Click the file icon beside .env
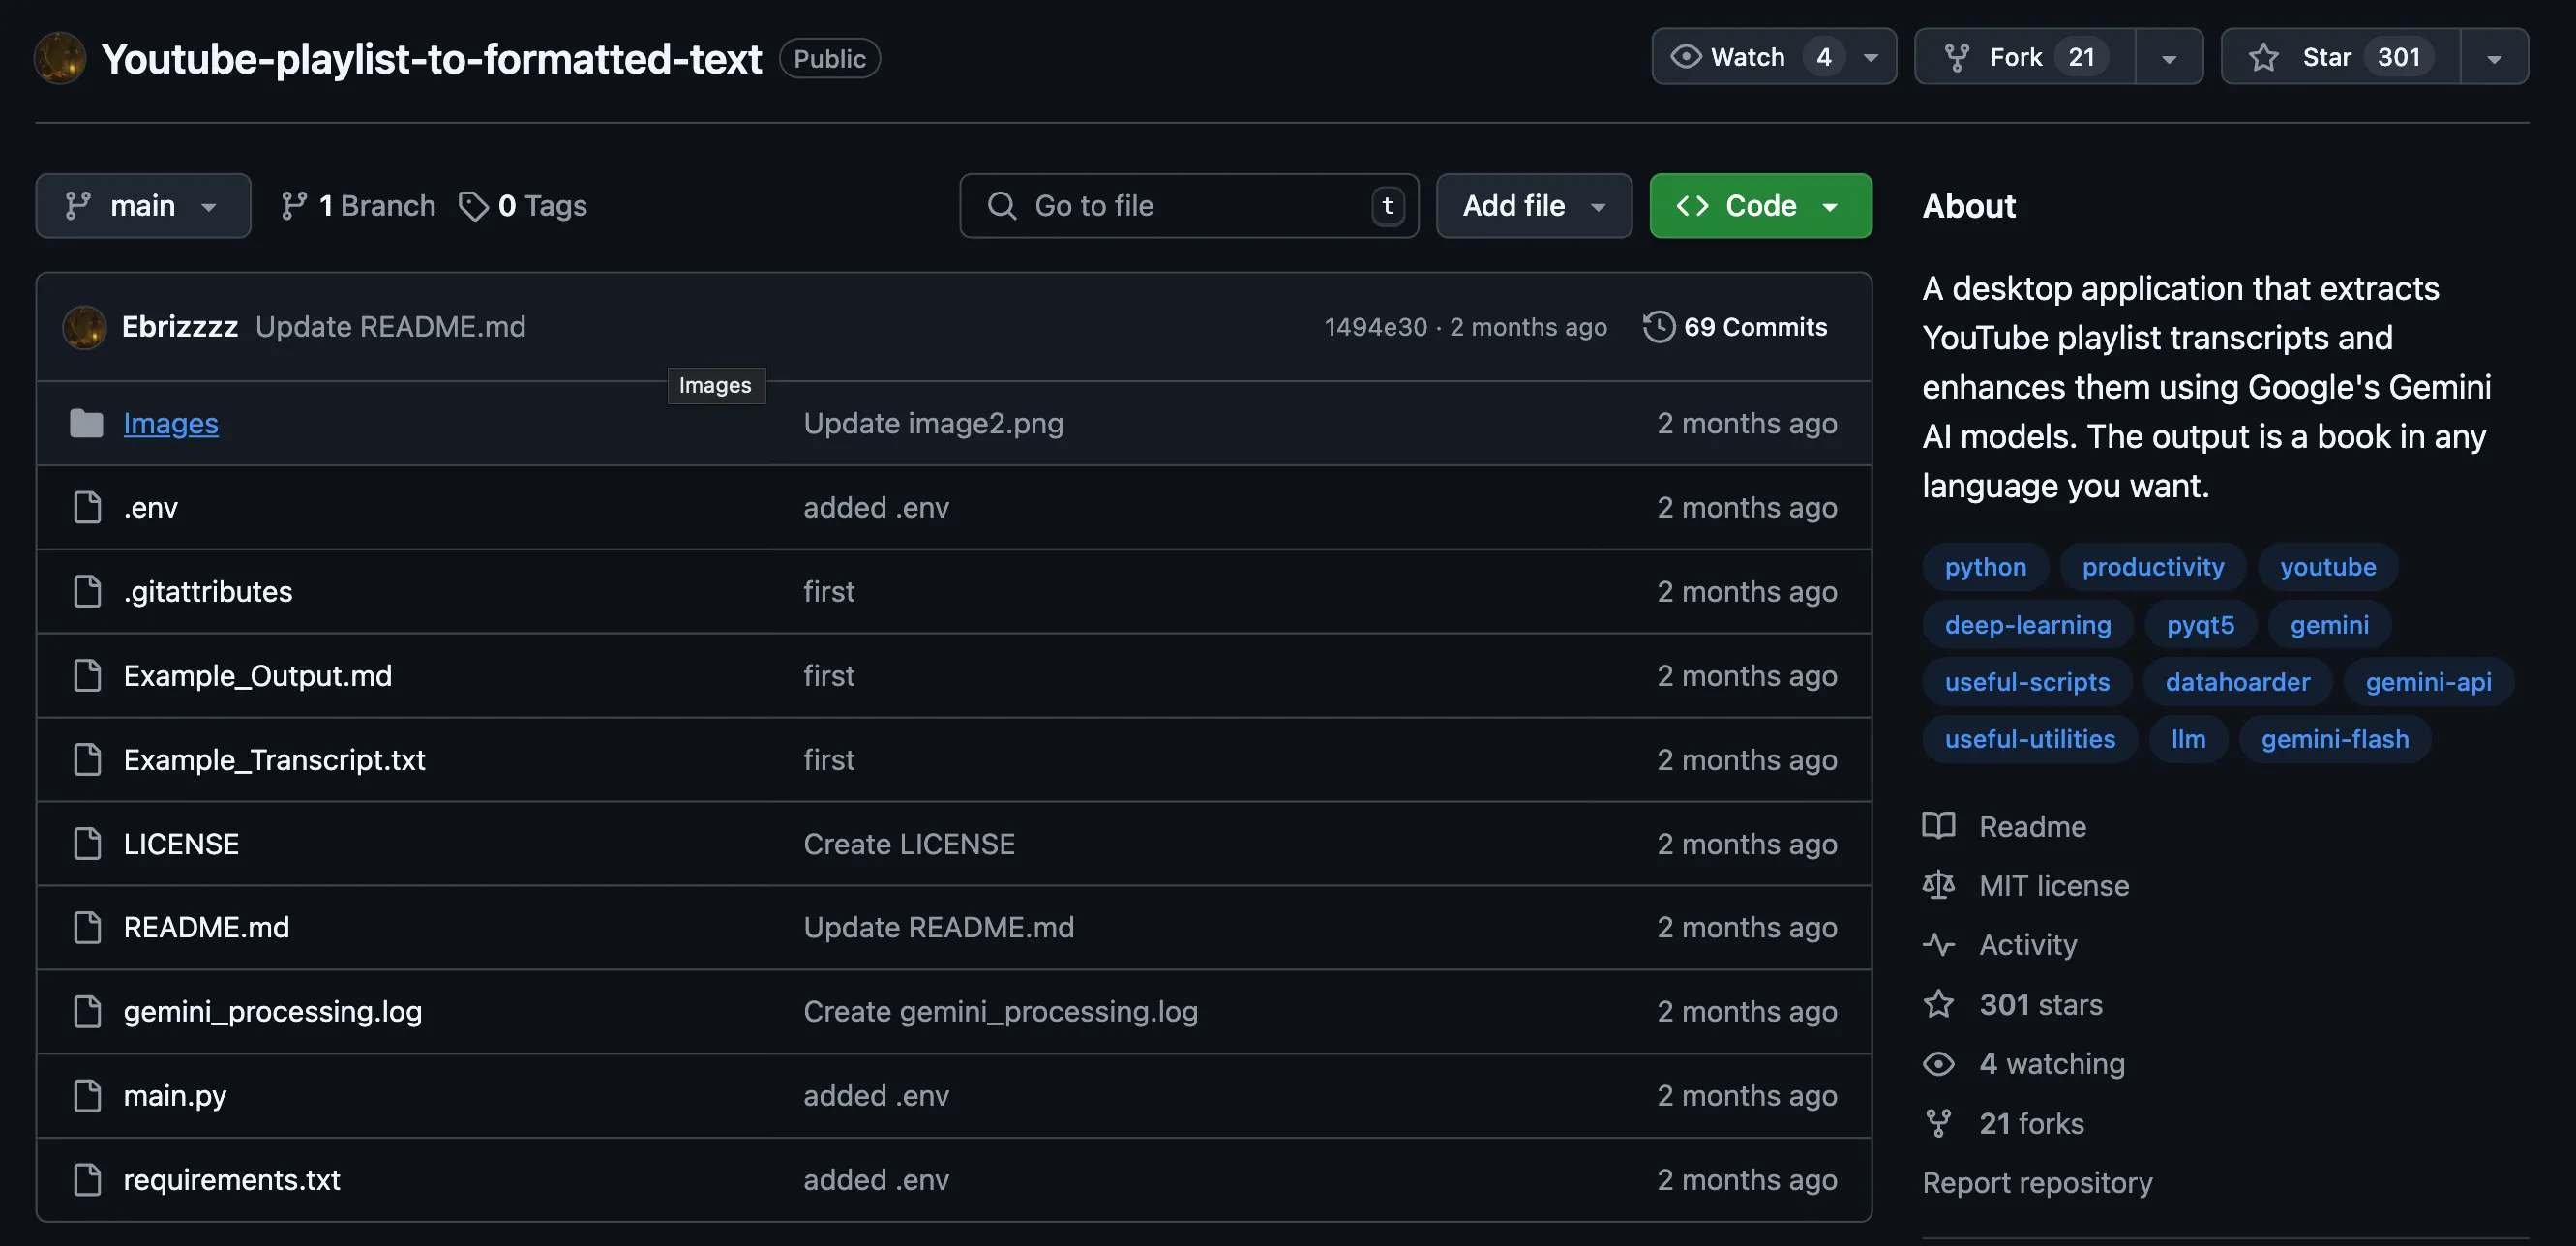 click(x=88, y=508)
